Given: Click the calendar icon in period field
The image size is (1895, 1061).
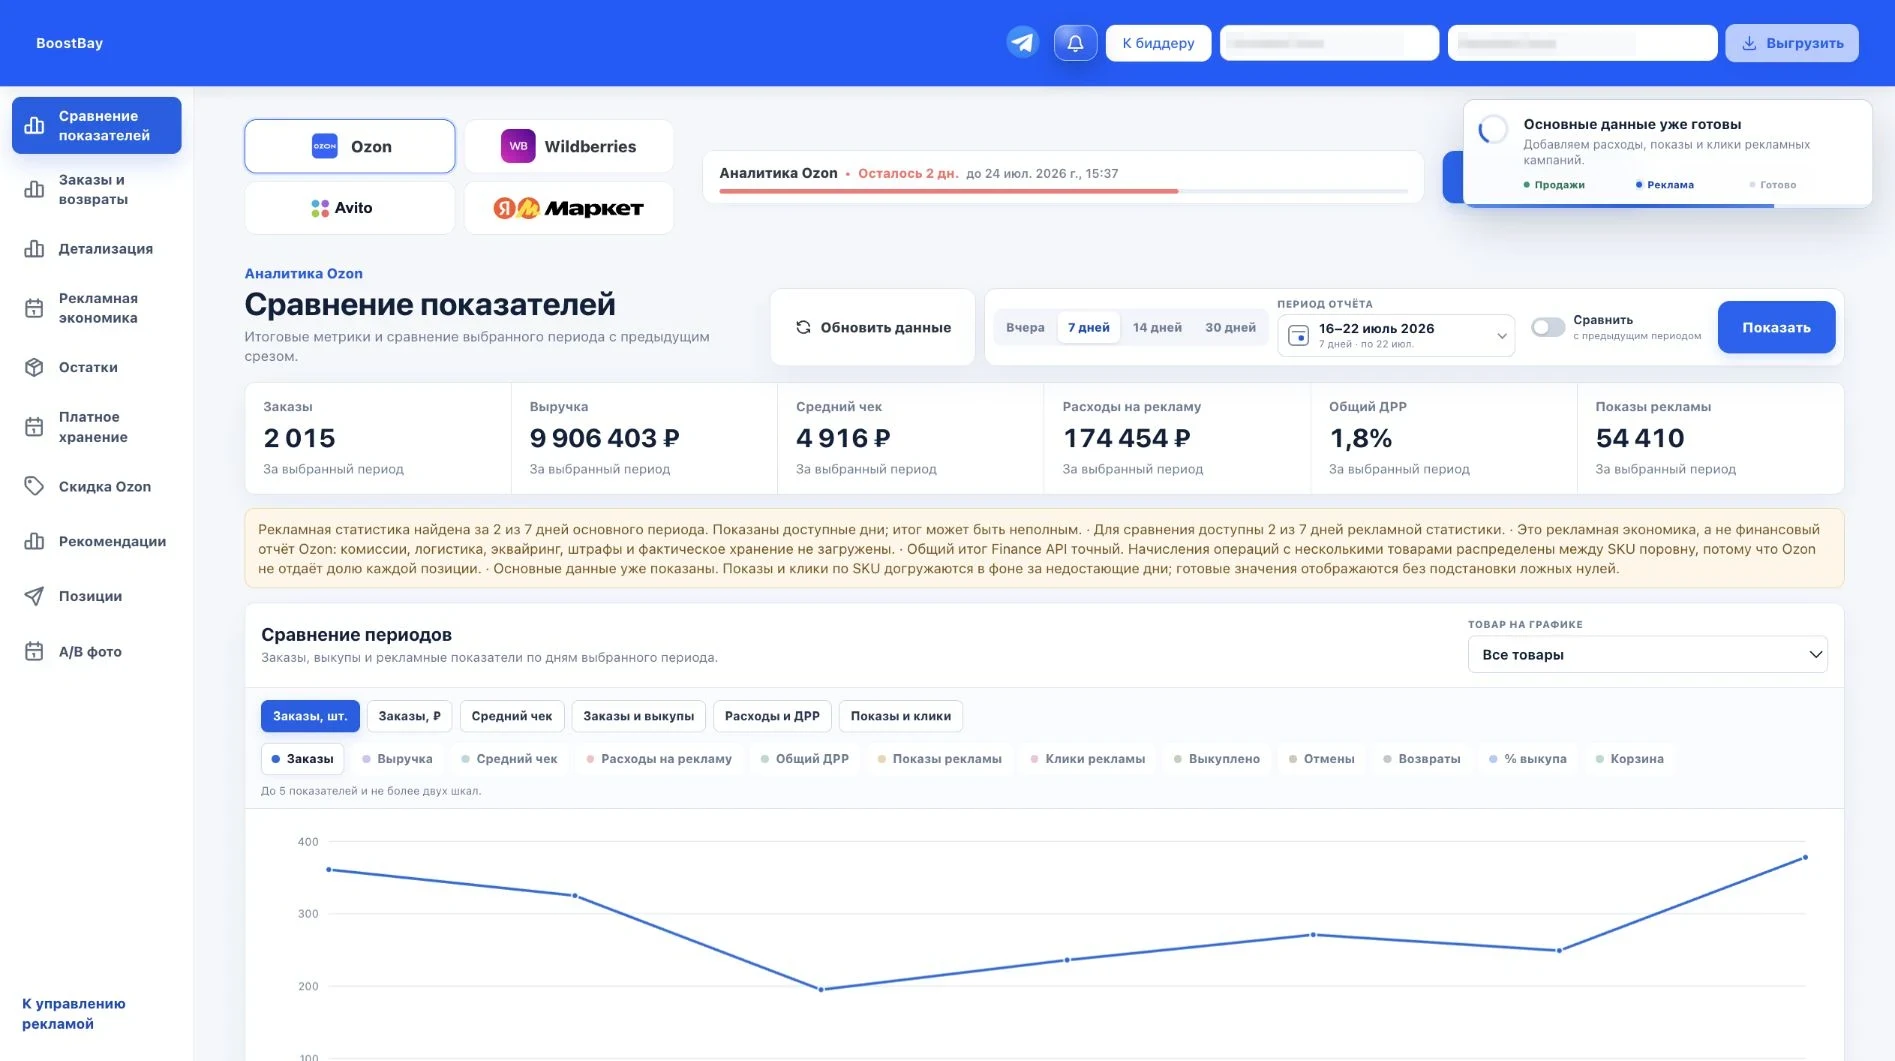Looking at the screenshot, I should pos(1298,336).
